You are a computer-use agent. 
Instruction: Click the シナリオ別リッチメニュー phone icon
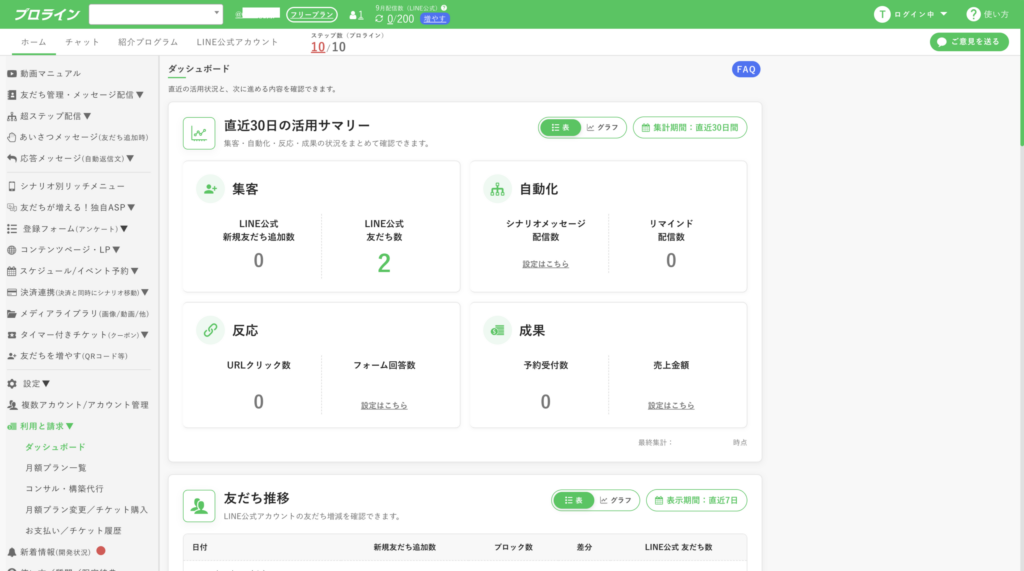pos(12,186)
